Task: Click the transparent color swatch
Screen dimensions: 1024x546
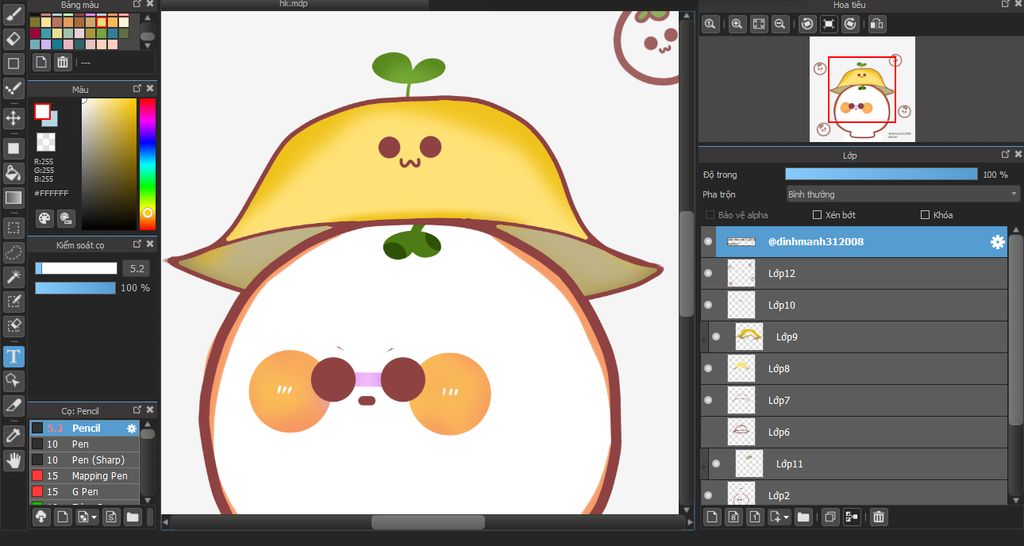Action: click(x=46, y=142)
